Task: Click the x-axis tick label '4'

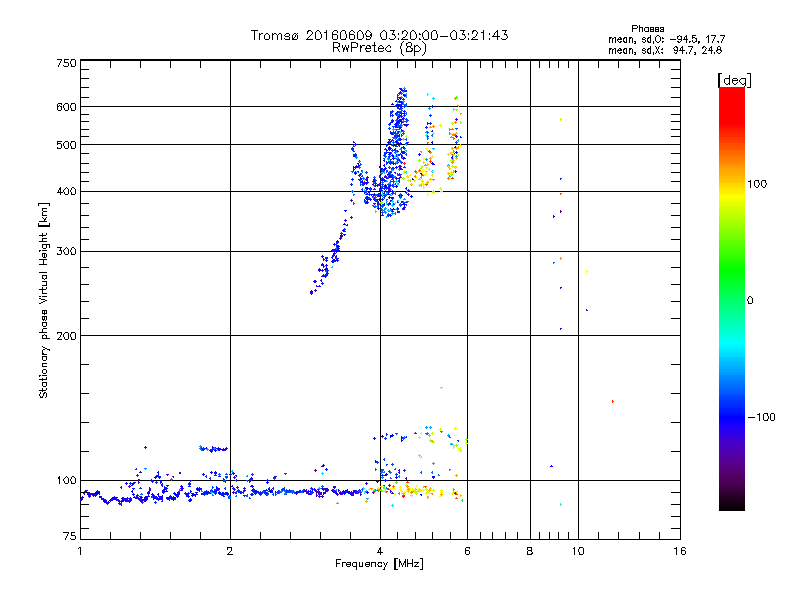Action: (380, 551)
